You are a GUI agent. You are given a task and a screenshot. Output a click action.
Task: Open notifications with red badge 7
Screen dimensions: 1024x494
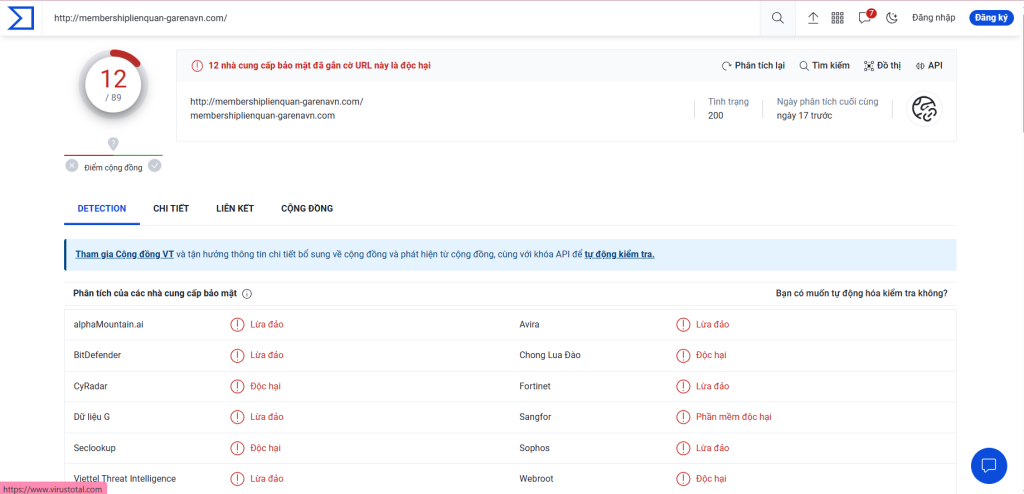[x=866, y=17]
